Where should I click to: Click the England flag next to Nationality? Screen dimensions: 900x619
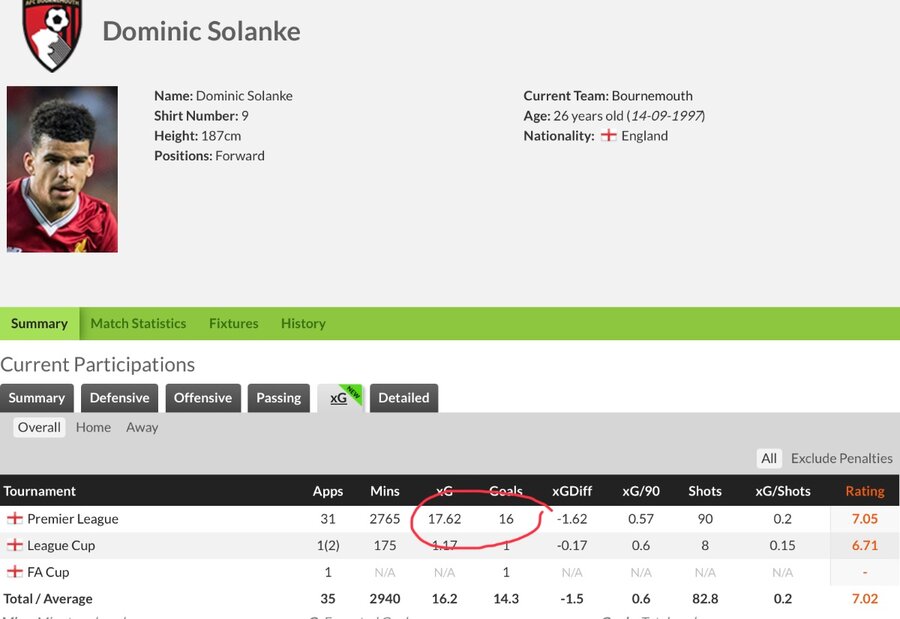coord(608,136)
